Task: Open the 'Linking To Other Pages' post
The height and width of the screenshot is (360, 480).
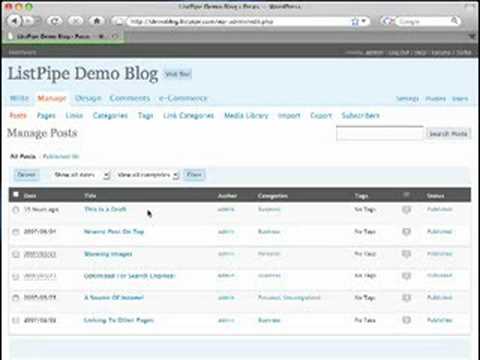Action: click(118, 320)
